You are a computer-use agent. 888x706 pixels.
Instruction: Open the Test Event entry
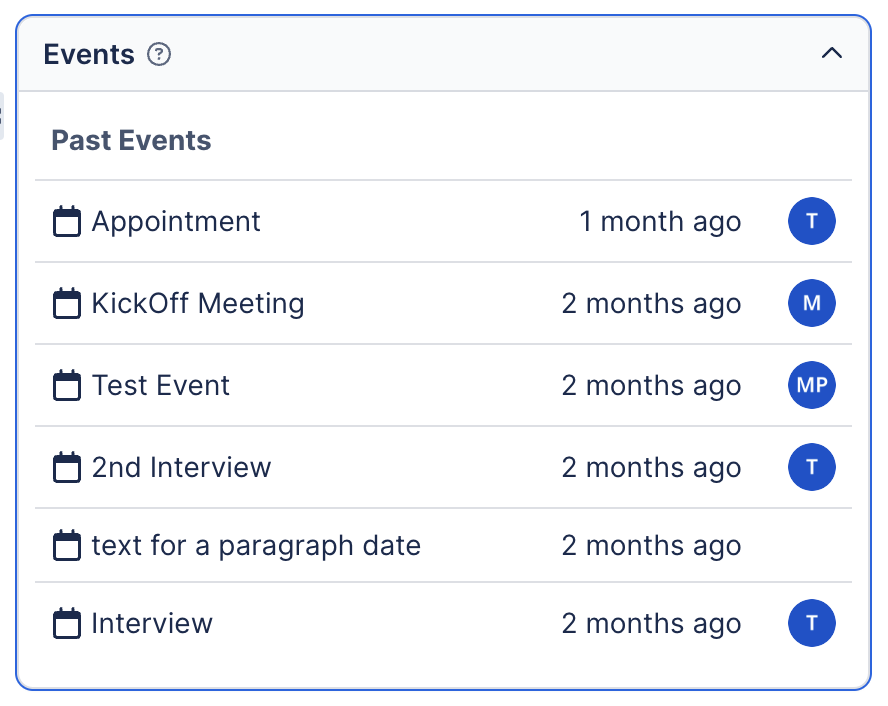click(161, 386)
